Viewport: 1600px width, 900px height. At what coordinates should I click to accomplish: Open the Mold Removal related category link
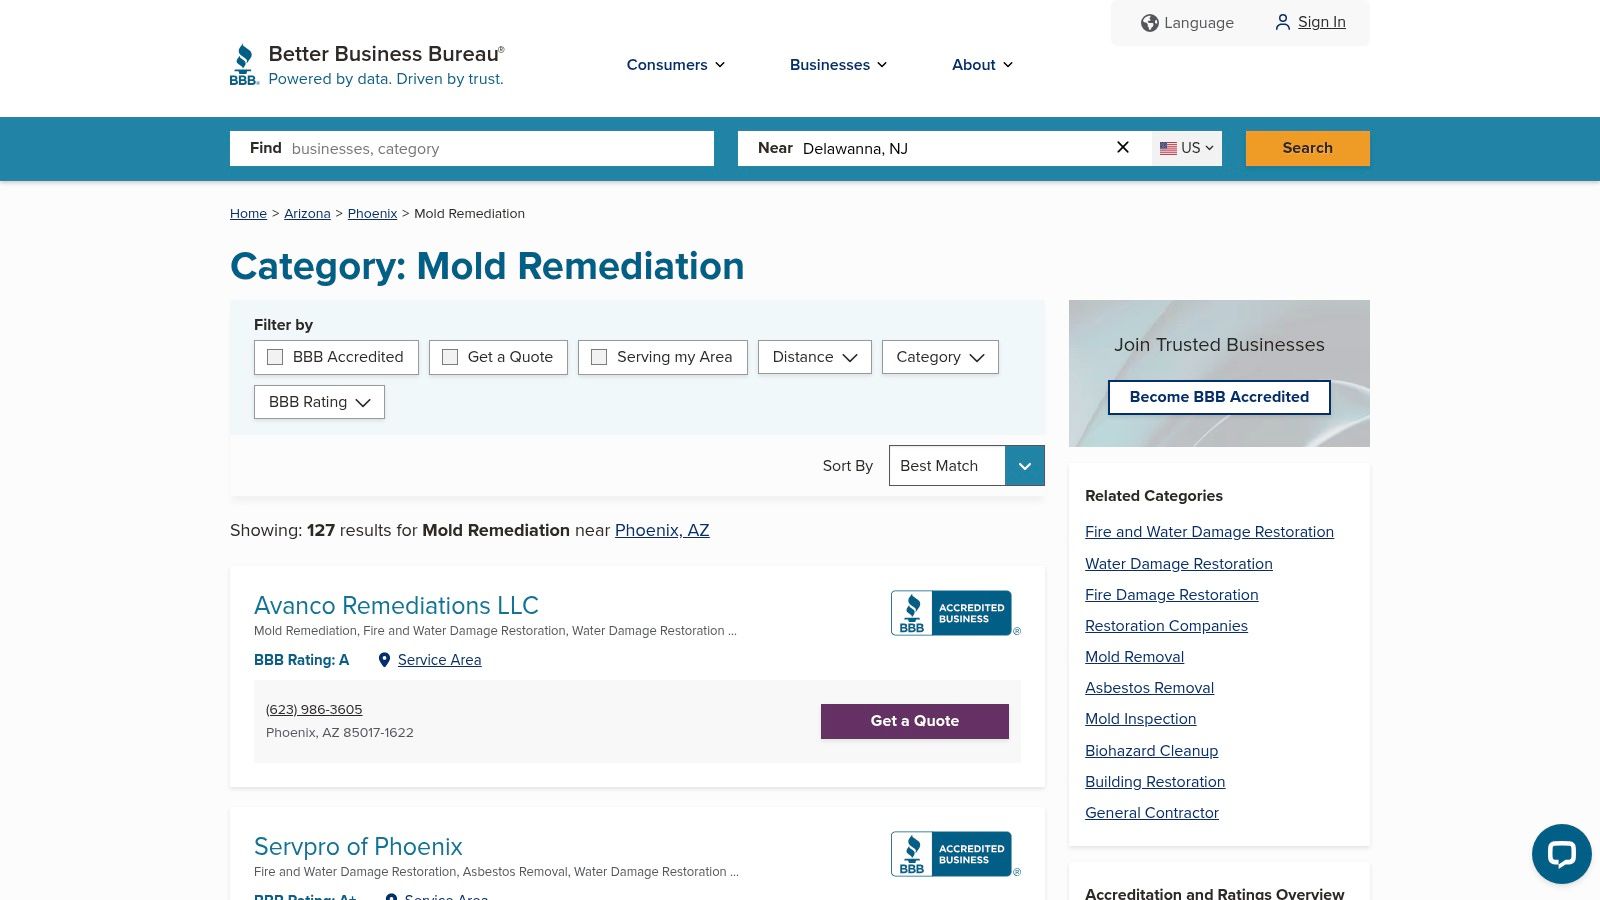coord(1134,657)
